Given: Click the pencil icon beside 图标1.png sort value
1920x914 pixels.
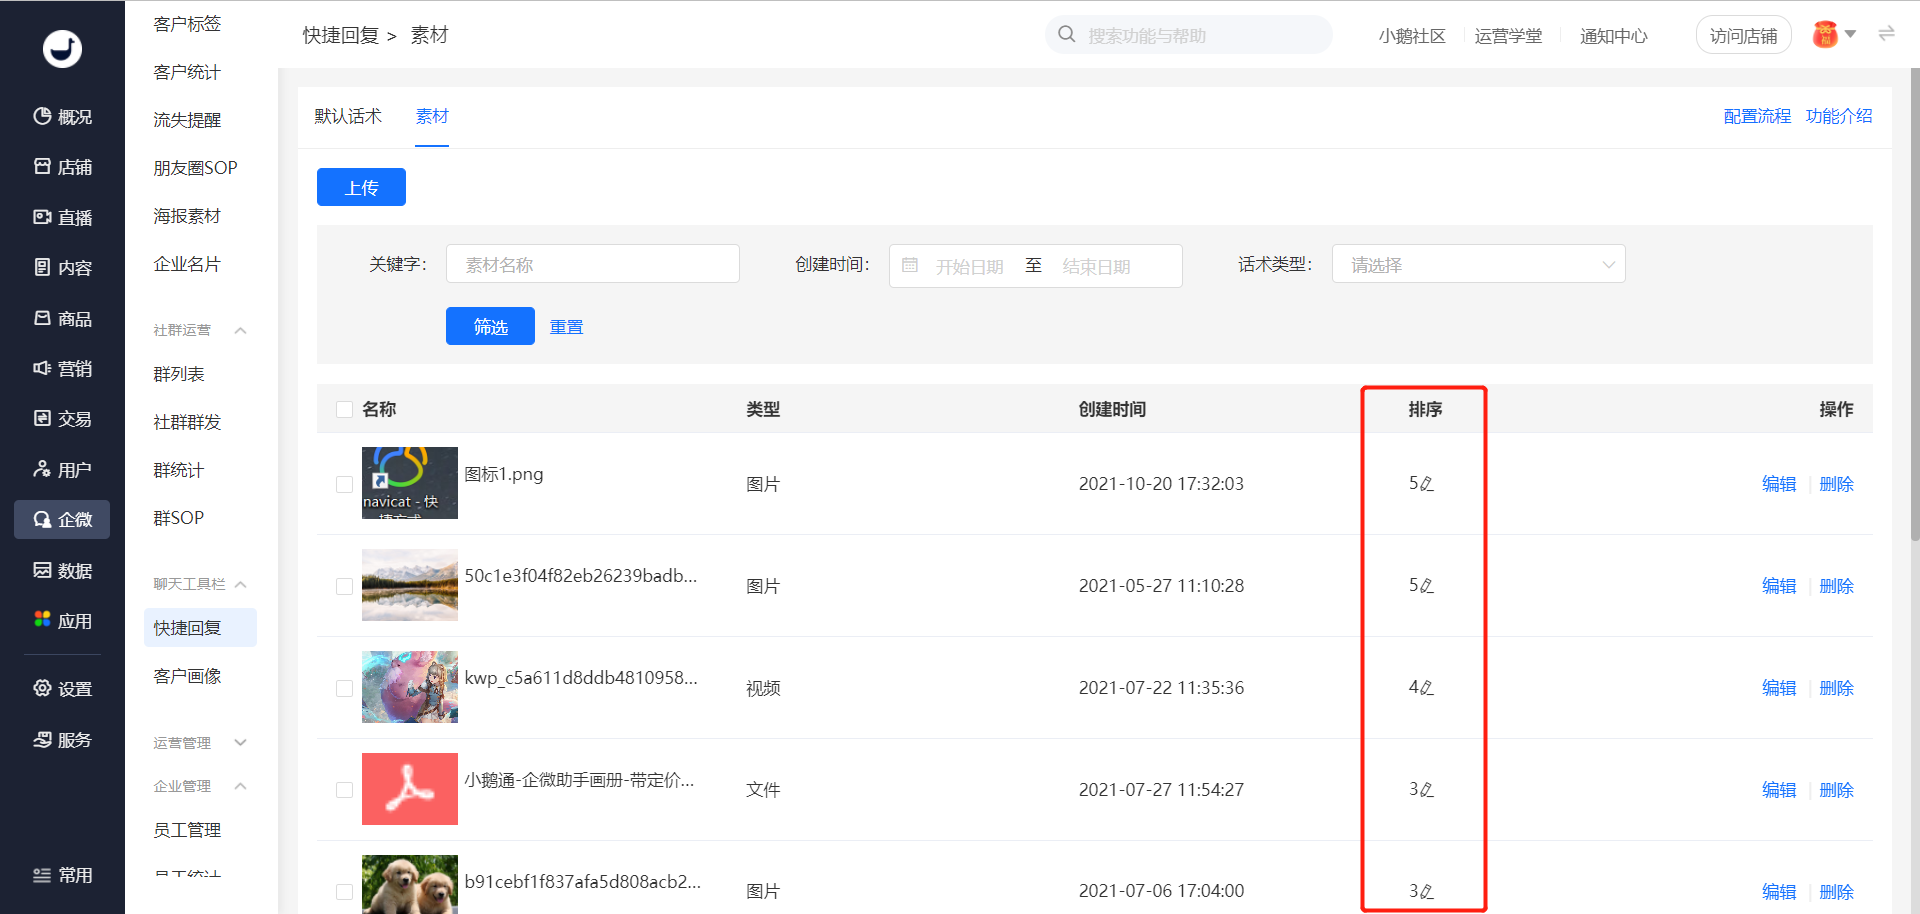Looking at the screenshot, I should click(1427, 484).
